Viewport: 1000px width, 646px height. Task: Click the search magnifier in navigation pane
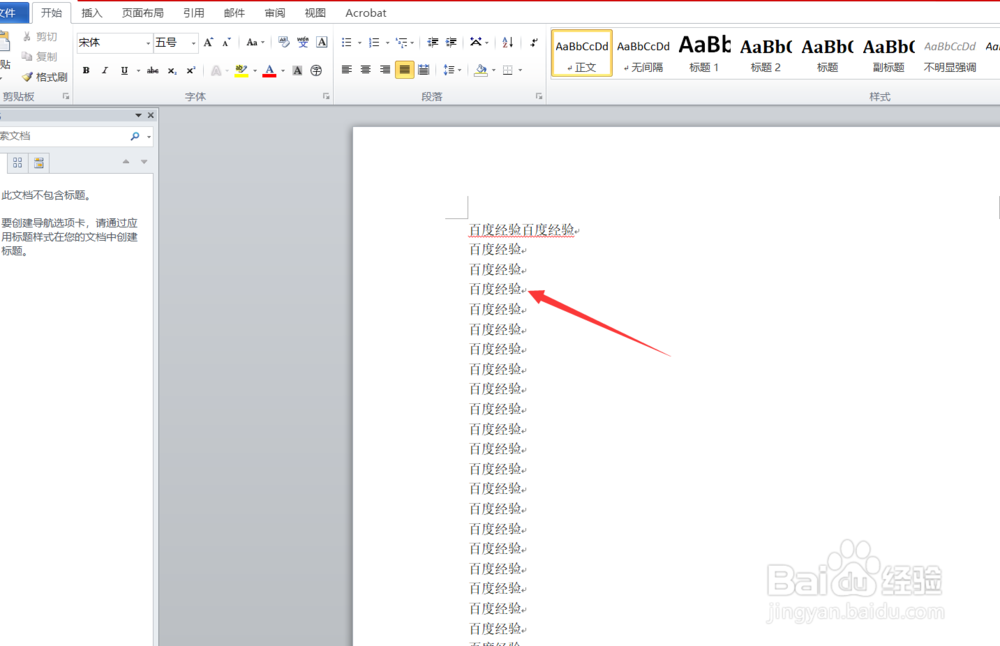pos(135,136)
